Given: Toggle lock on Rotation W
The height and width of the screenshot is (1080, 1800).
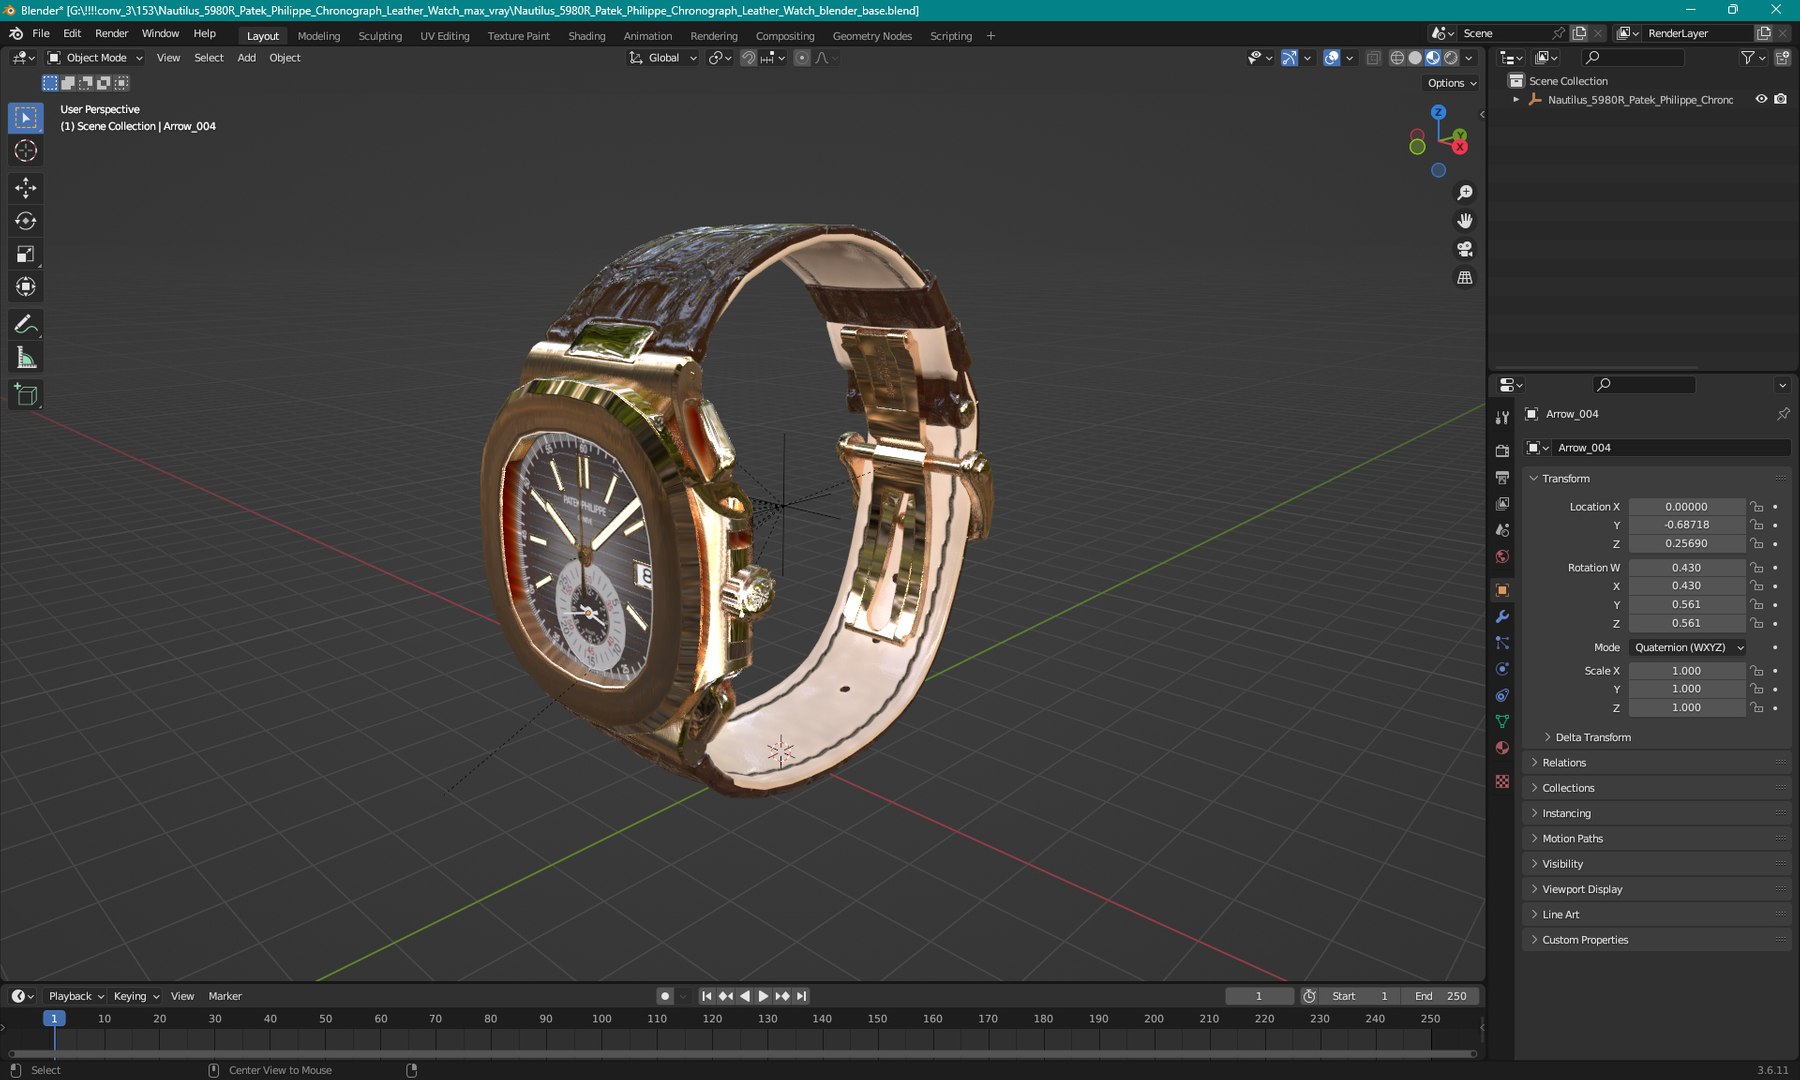Looking at the screenshot, I should click(x=1757, y=568).
